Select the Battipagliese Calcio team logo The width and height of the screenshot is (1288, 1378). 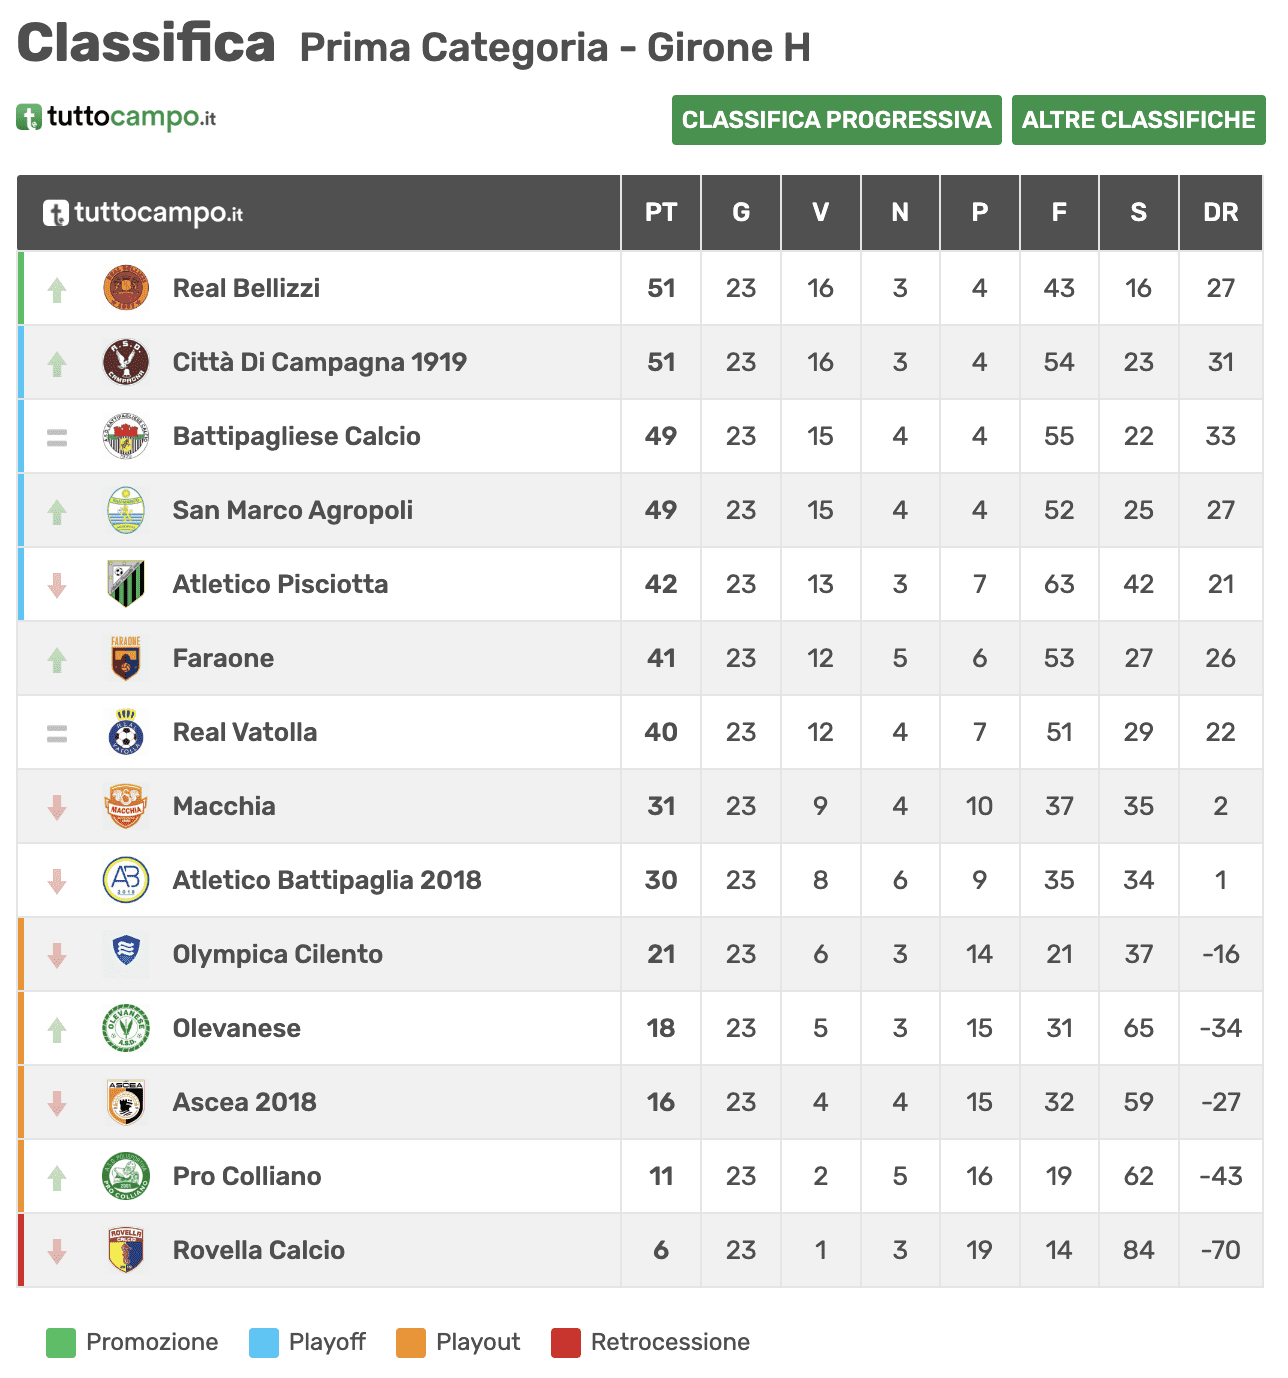[126, 436]
